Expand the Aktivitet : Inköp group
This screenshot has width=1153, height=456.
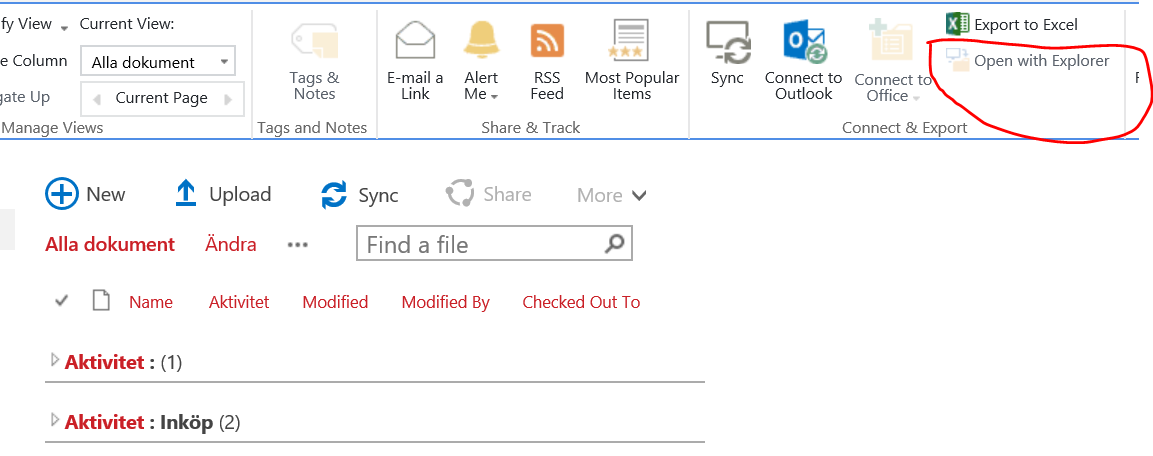click(x=55, y=422)
